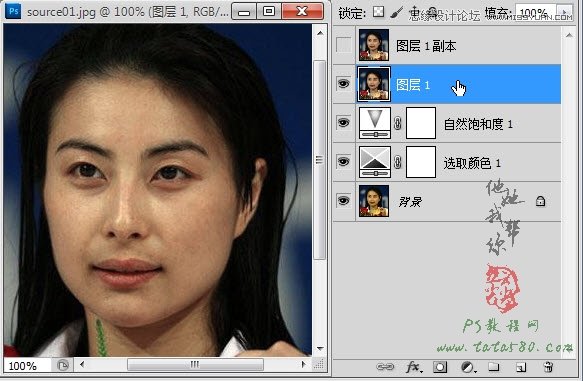Click the Layers panel scrollbar up arrow
This screenshot has width=583, height=381.
pos(569,35)
